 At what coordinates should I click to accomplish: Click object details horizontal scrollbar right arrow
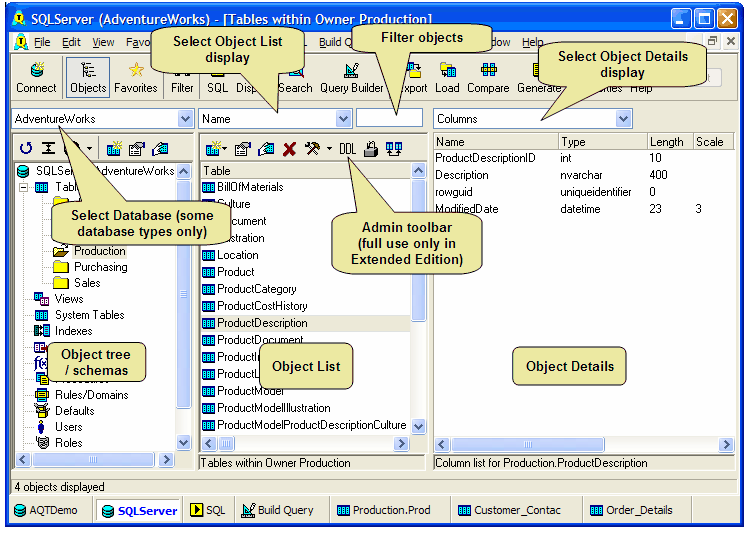click(726, 445)
